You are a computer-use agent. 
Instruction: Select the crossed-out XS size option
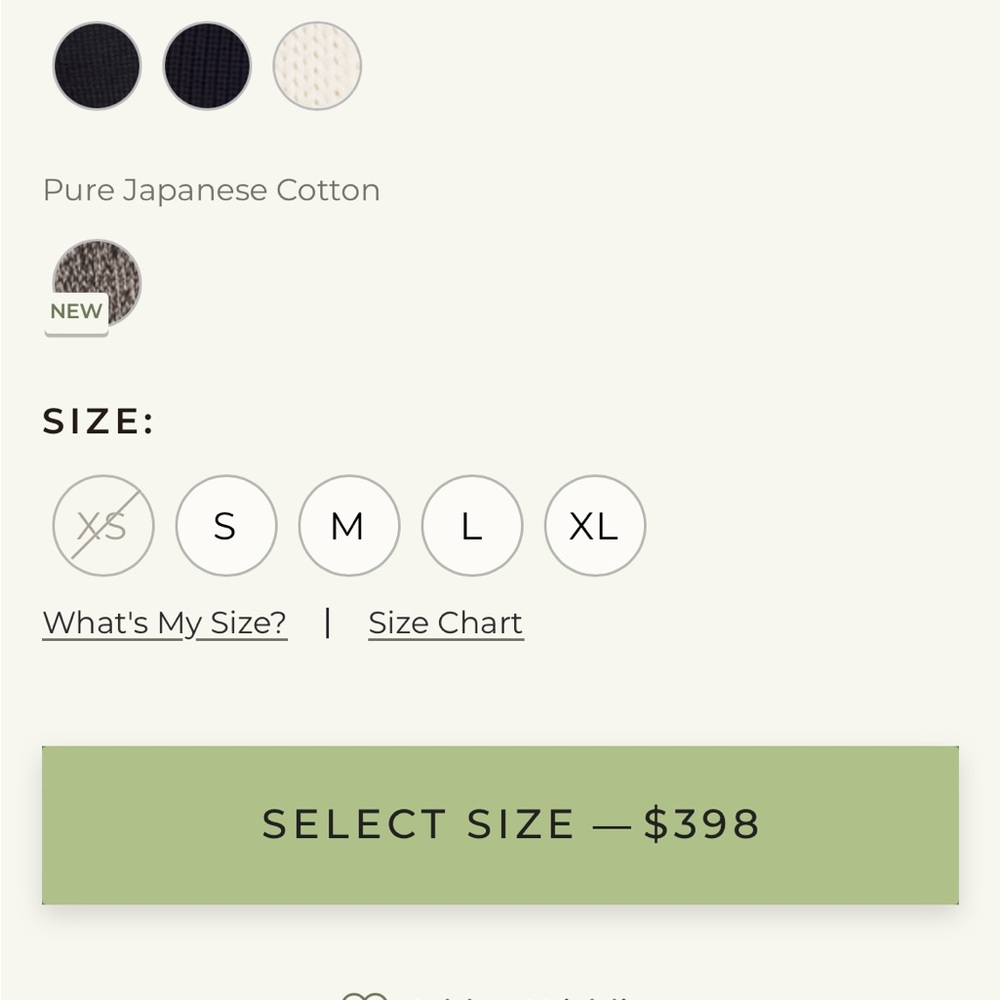(x=103, y=526)
